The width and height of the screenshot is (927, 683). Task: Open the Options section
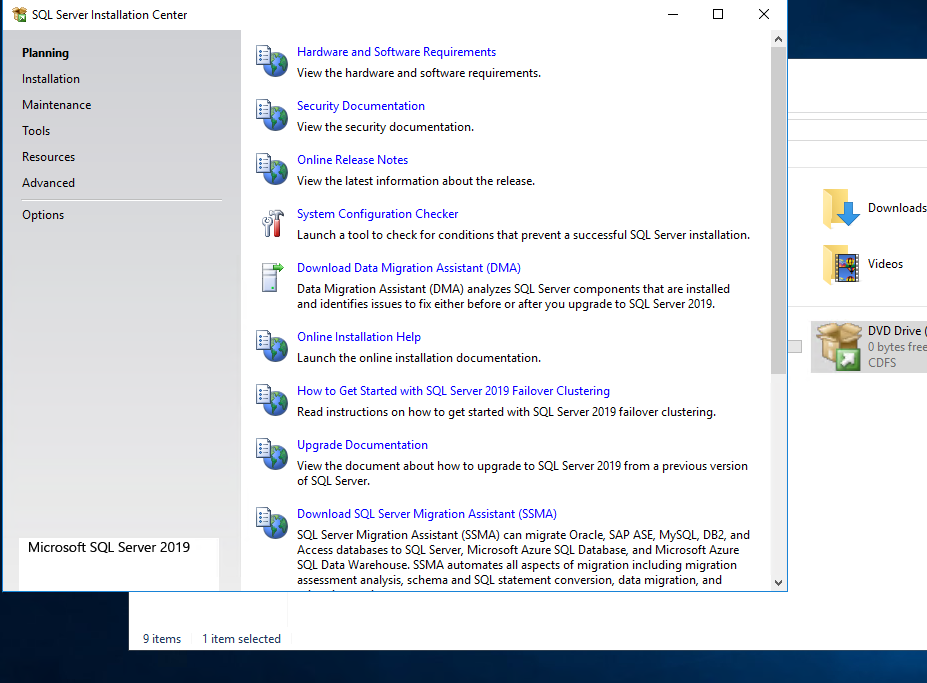[x=43, y=215]
